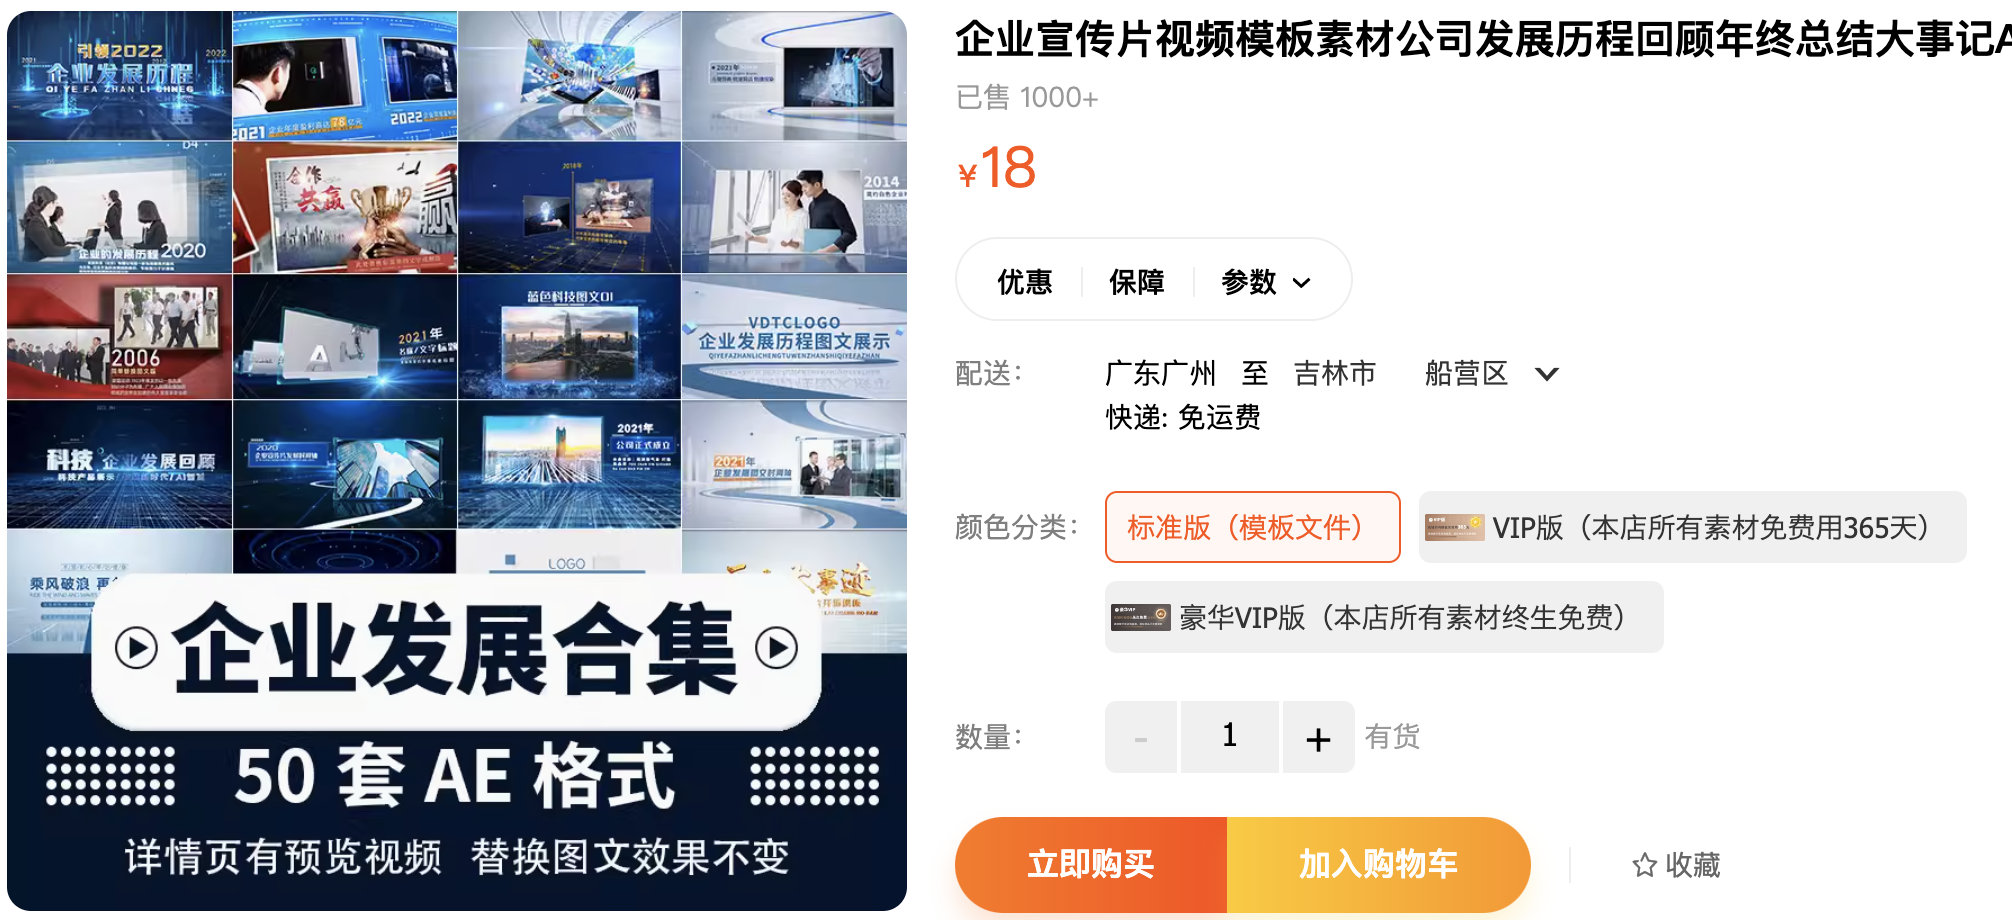Click 加入购物车 button
The height and width of the screenshot is (920, 2012).
click(1377, 864)
